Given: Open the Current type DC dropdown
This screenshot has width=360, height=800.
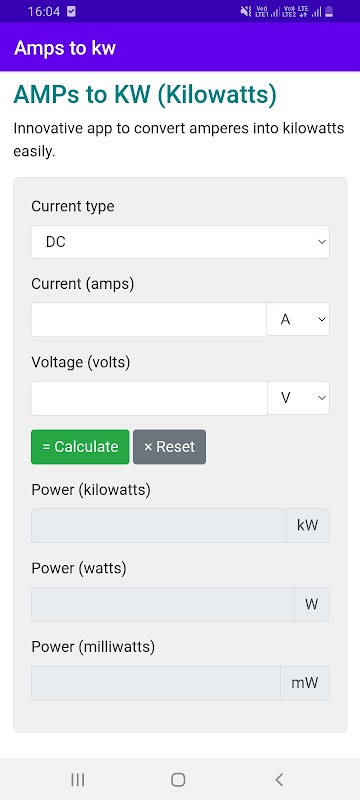Looking at the screenshot, I should point(180,242).
